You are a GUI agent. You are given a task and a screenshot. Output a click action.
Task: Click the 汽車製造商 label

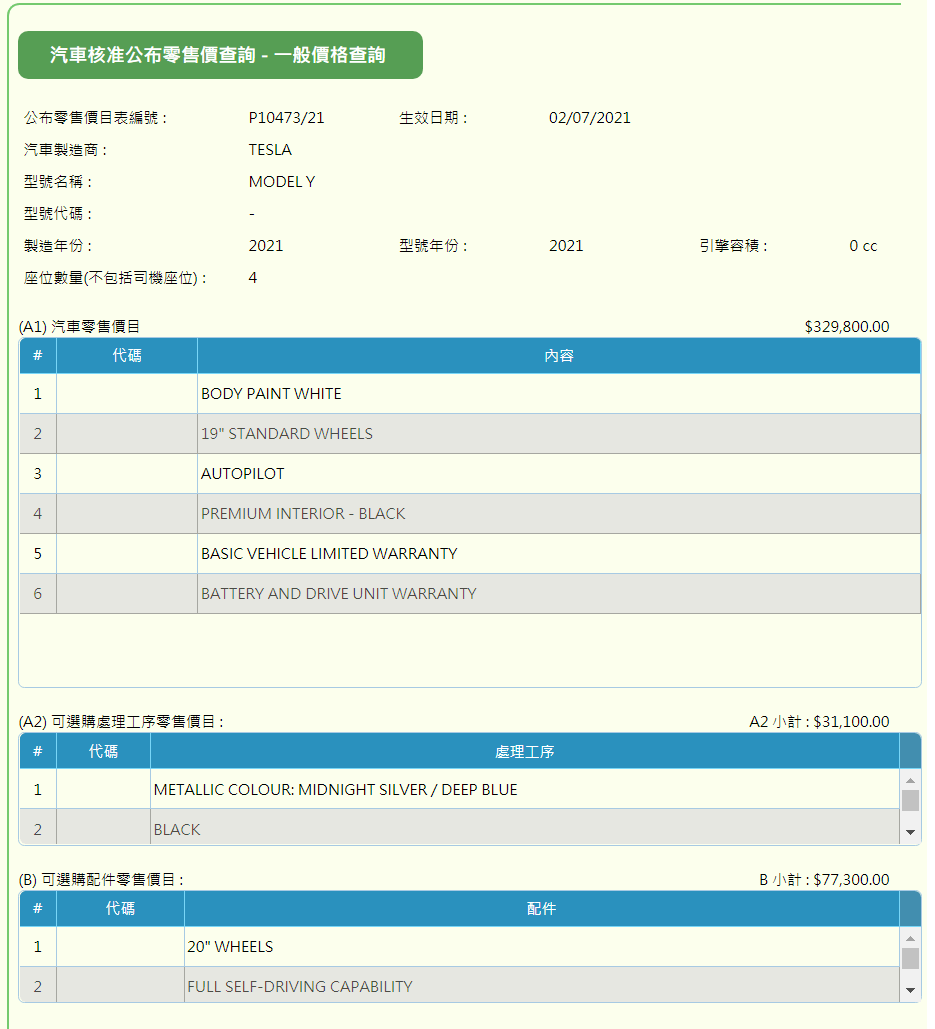66,150
